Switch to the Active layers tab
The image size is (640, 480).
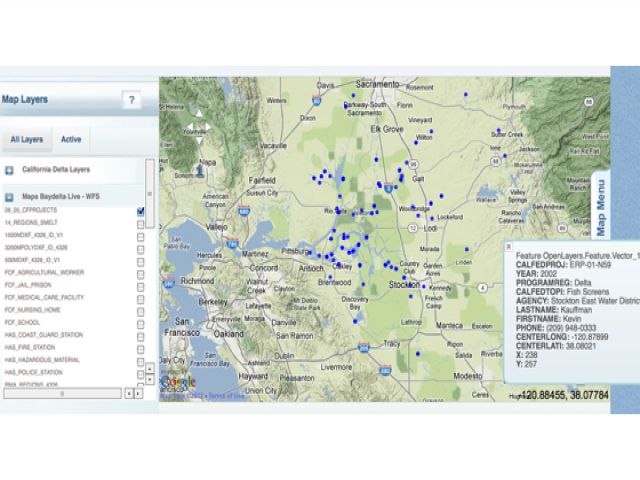tap(71, 140)
